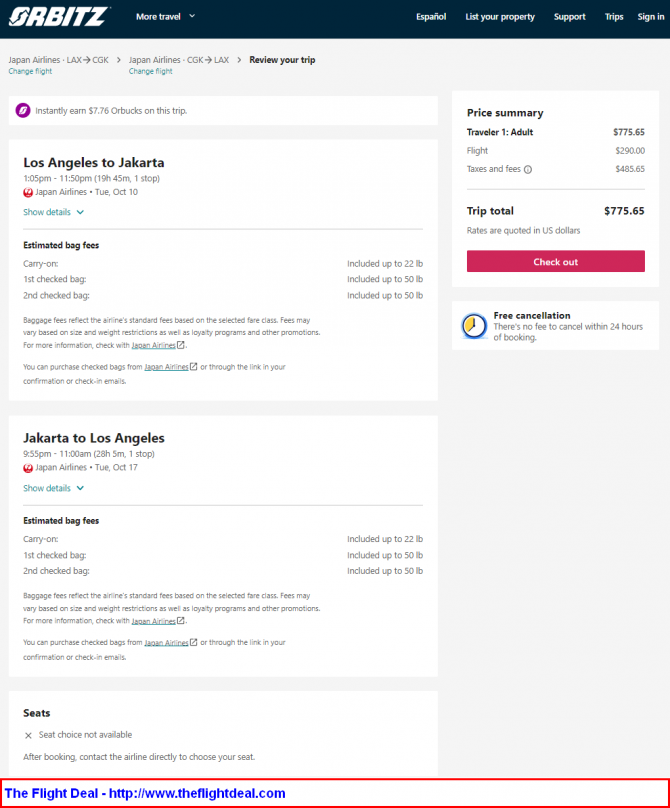The image size is (670, 808).
Task: Open List your property link
Action: (x=500, y=16)
